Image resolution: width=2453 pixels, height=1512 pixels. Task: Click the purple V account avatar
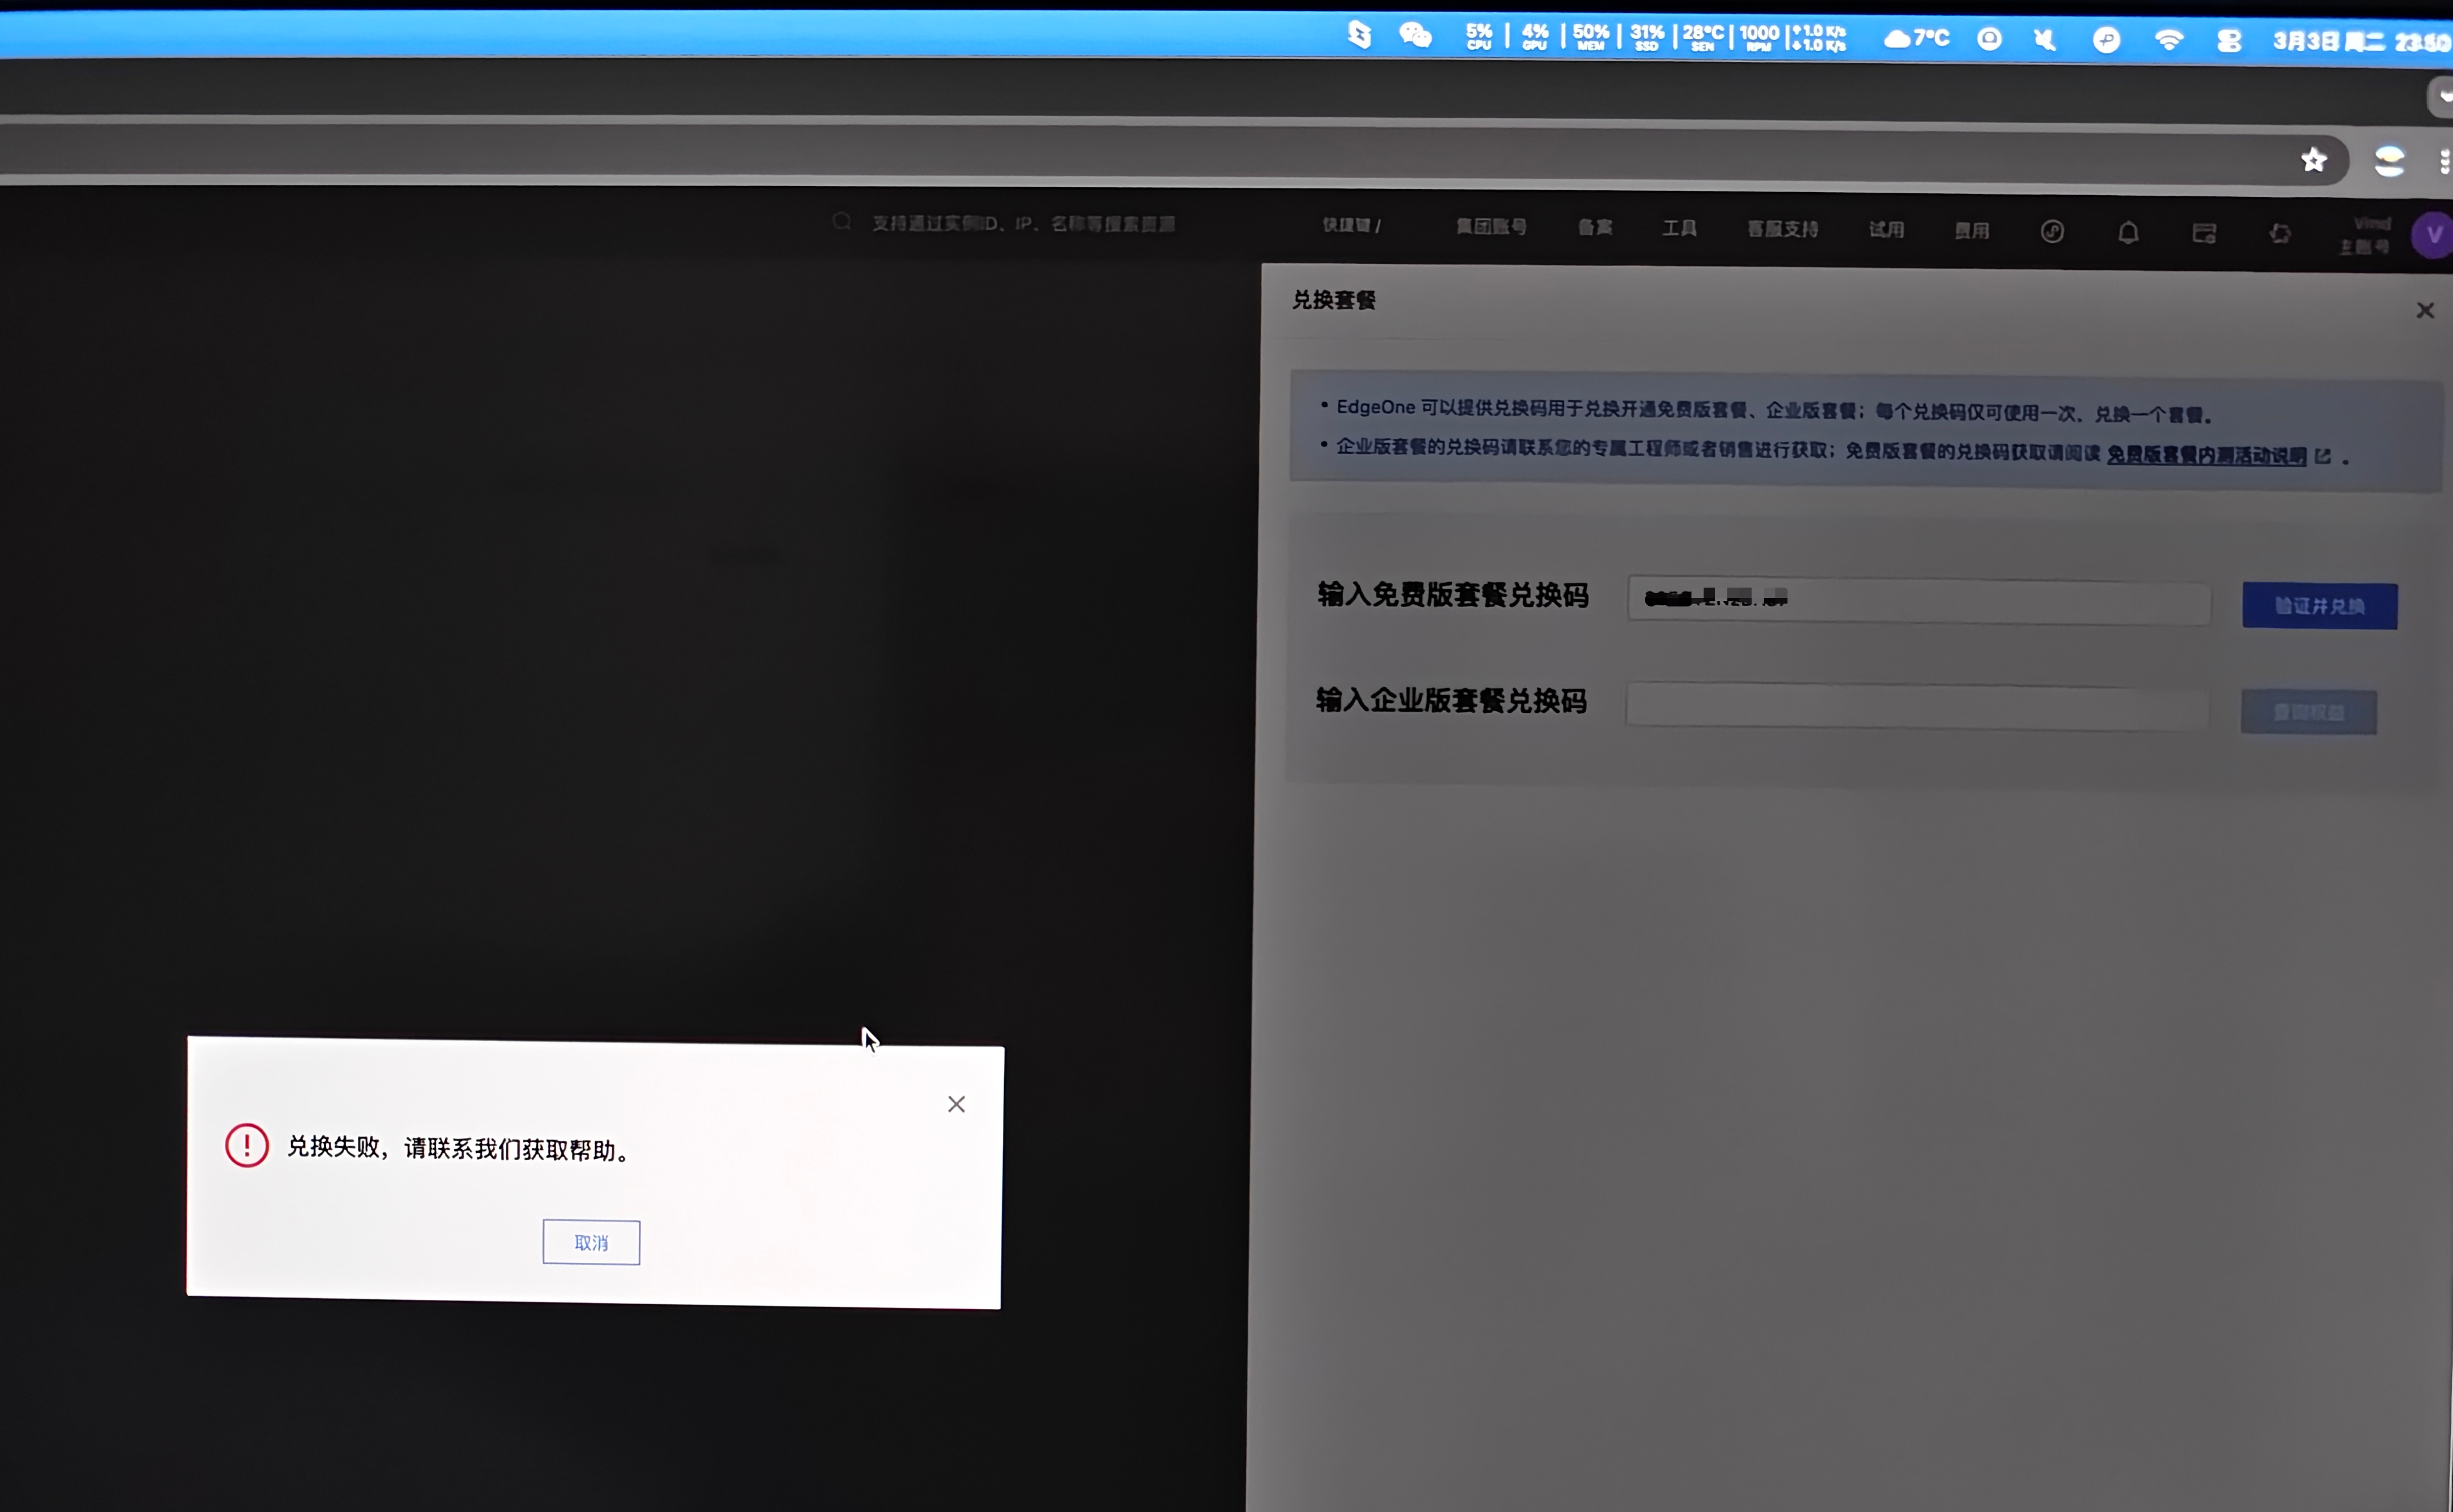pyautogui.click(x=2433, y=235)
